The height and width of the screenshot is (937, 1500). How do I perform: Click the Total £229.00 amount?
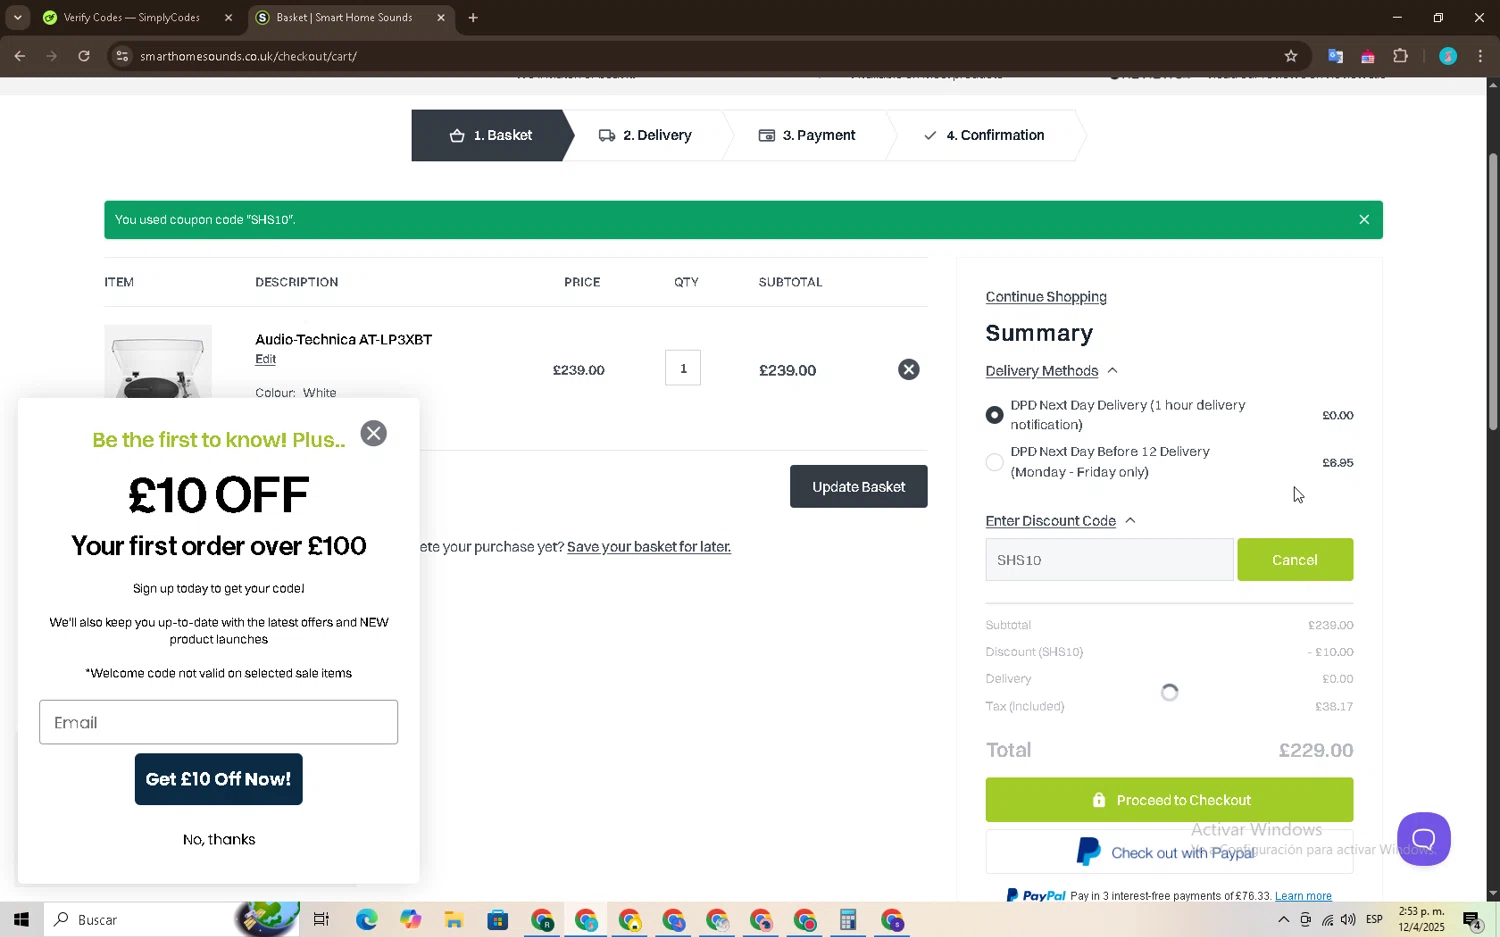[x=1316, y=750]
